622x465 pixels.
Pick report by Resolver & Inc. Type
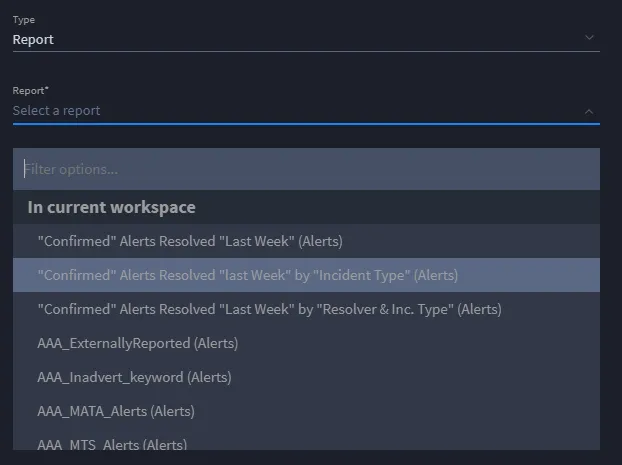(x=306, y=309)
